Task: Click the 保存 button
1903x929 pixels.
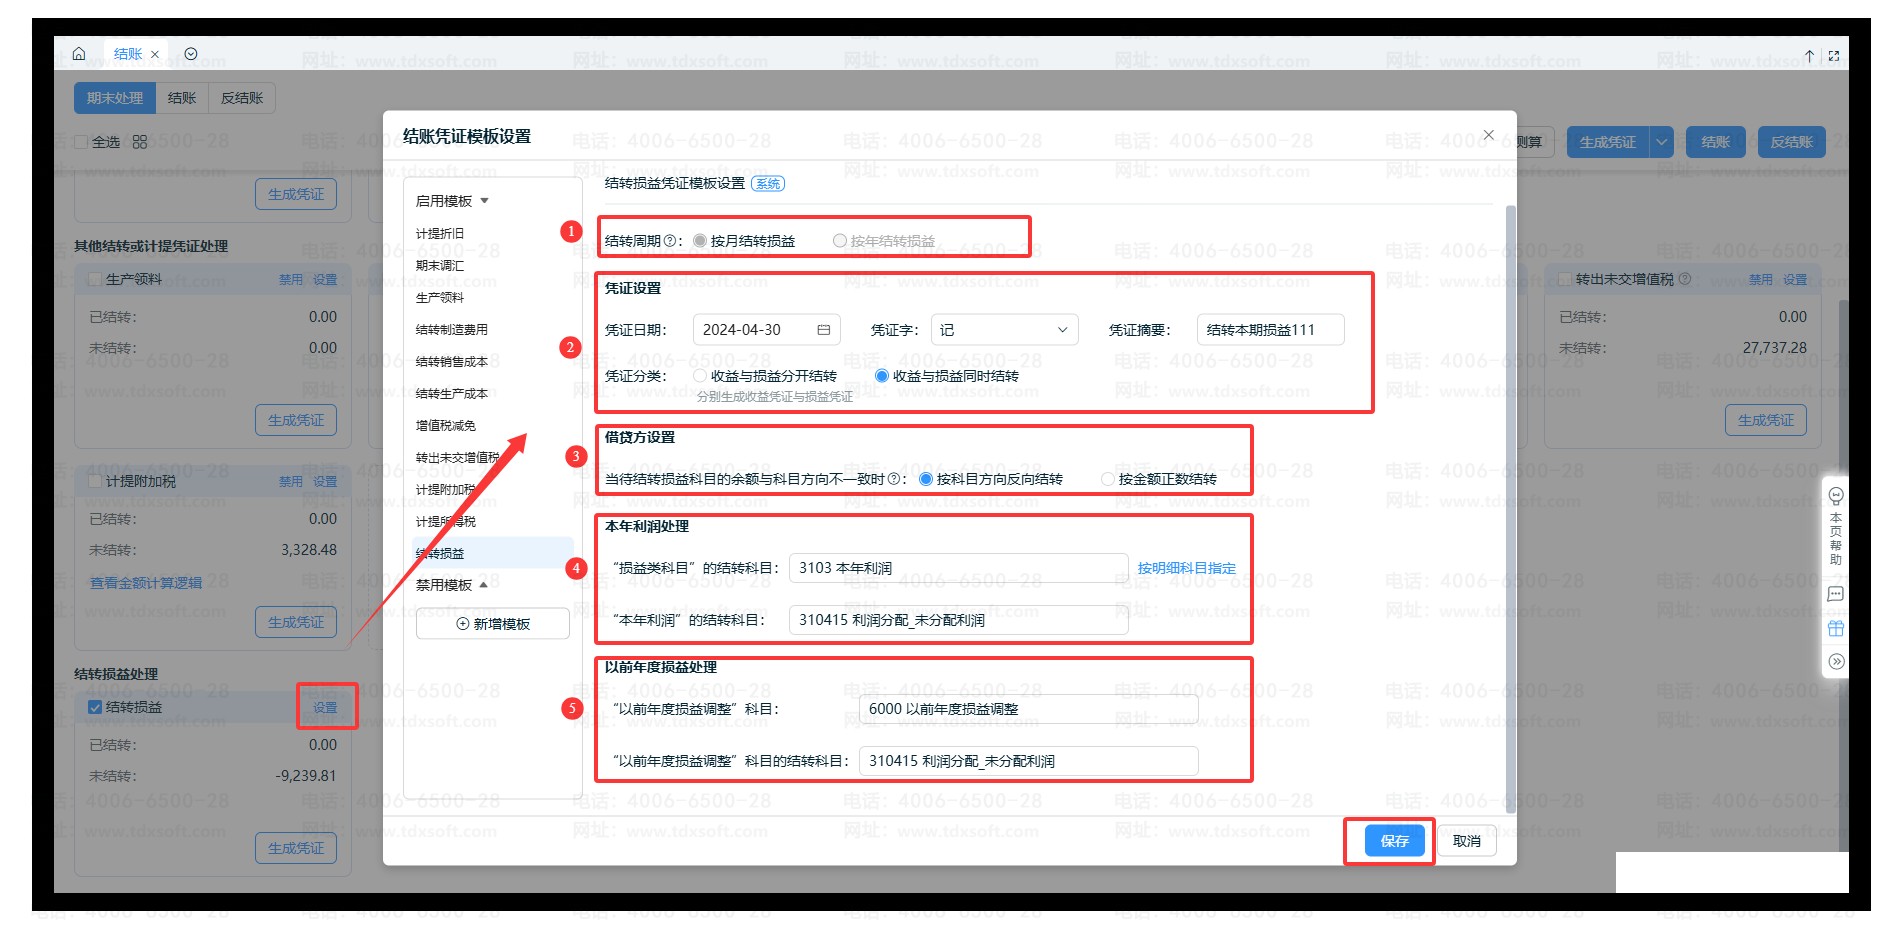Action: (x=1394, y=841)
